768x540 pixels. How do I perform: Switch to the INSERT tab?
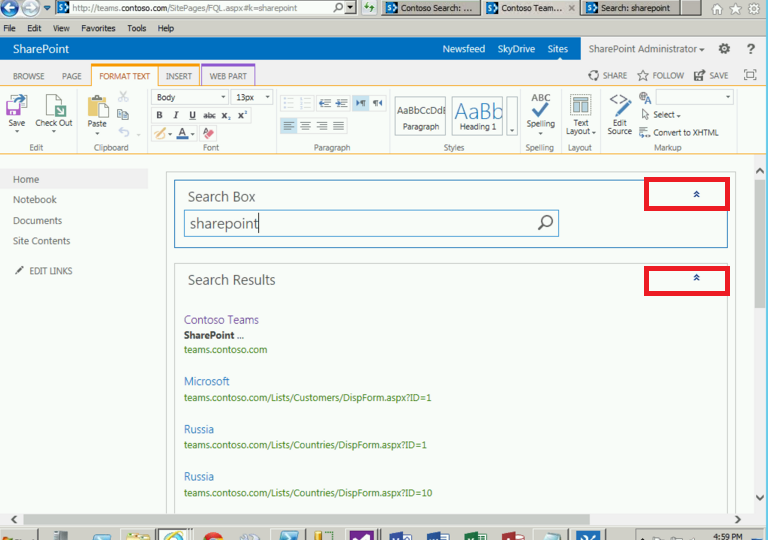pos(179,76)
